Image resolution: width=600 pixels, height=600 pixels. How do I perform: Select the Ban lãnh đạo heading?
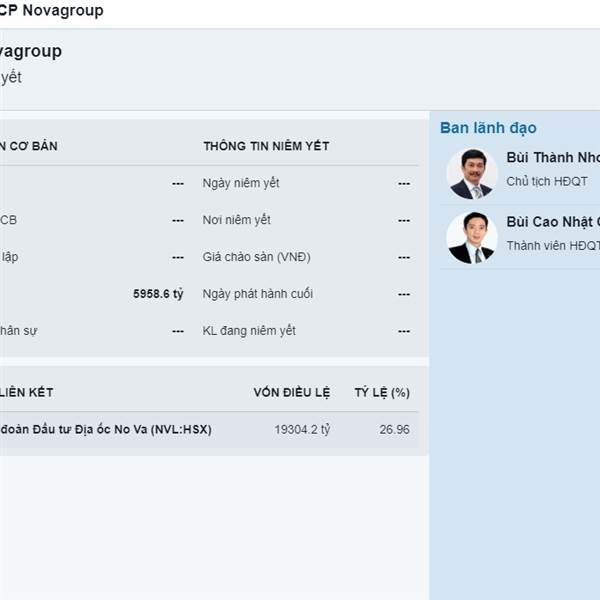pos(488,128)
